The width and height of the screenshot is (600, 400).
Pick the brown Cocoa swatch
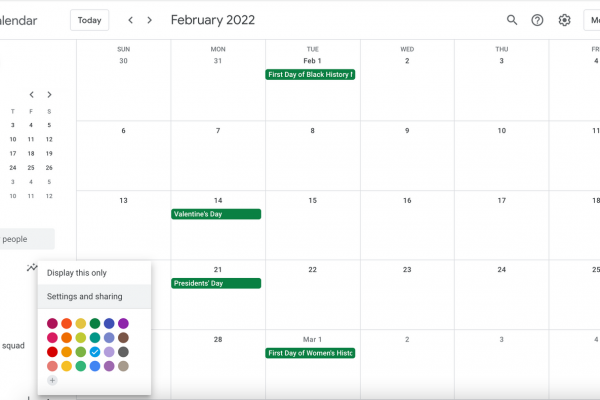[x=123, y=338]
